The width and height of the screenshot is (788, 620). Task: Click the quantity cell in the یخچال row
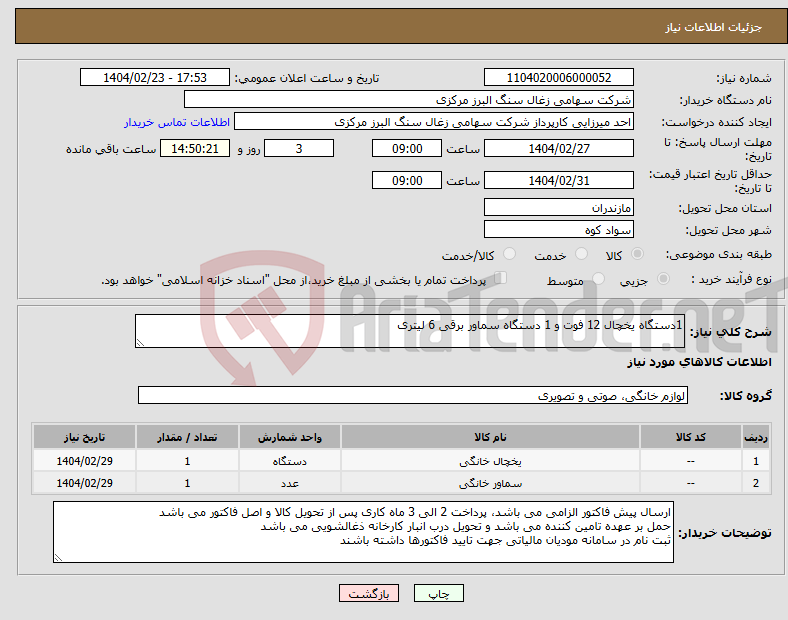187,461
